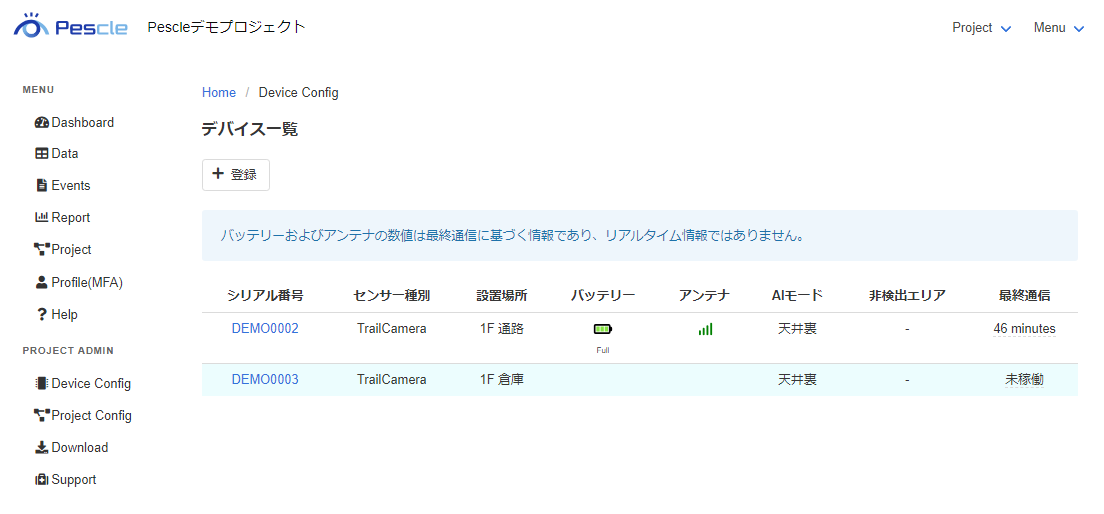Click the Support medkit icon

pyautogui.click(x=42, y=479)
